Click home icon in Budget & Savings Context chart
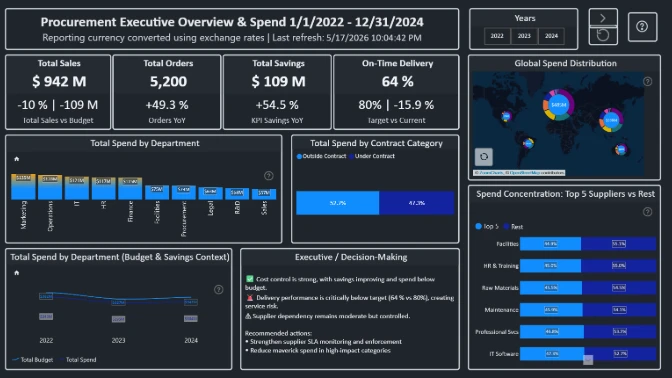This screenshot has width=672, height=378. click(17, 273)
